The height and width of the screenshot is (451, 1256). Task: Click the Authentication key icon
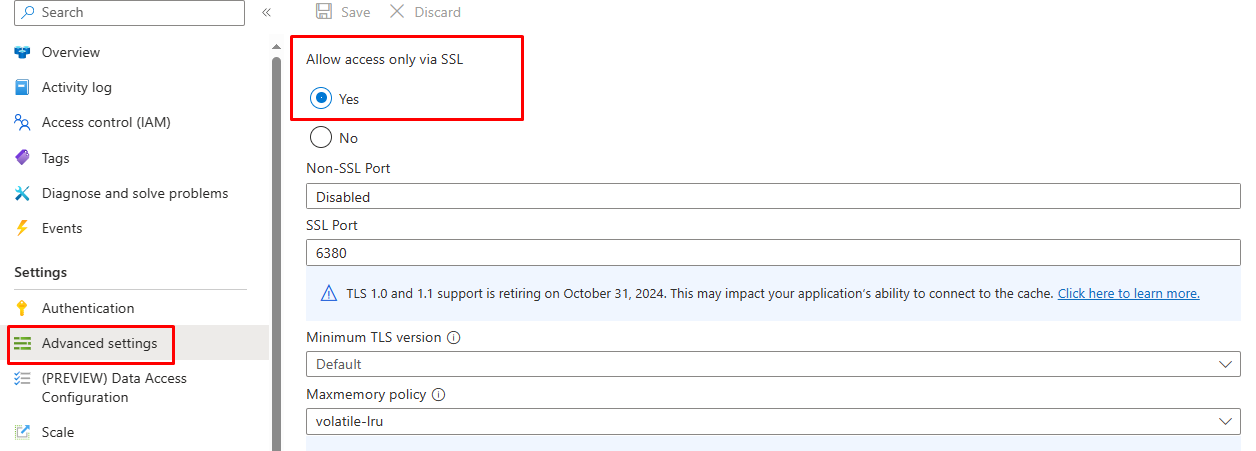(x=22, y=308)
